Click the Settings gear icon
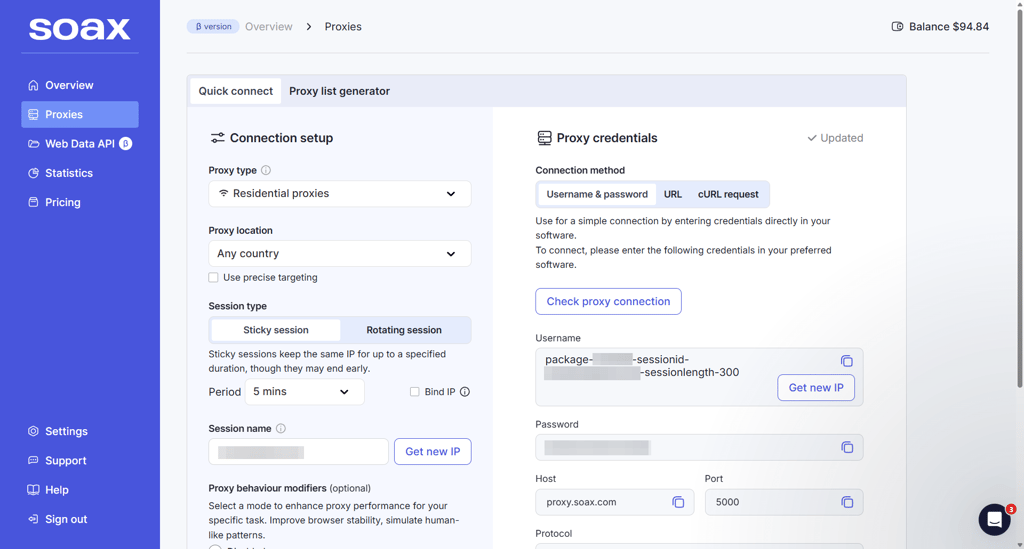Viewport: 1024px width, 549px height. [x=33, y=431]
